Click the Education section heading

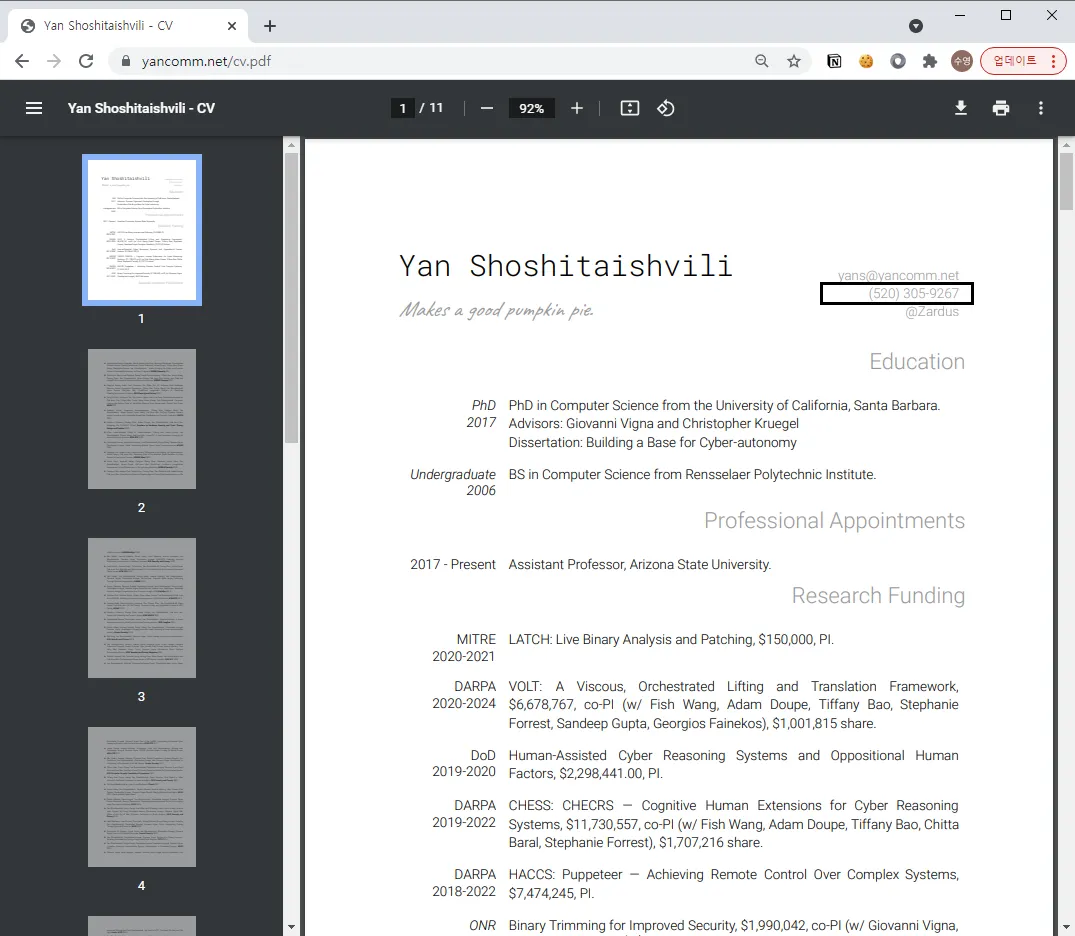click(917, 361)
